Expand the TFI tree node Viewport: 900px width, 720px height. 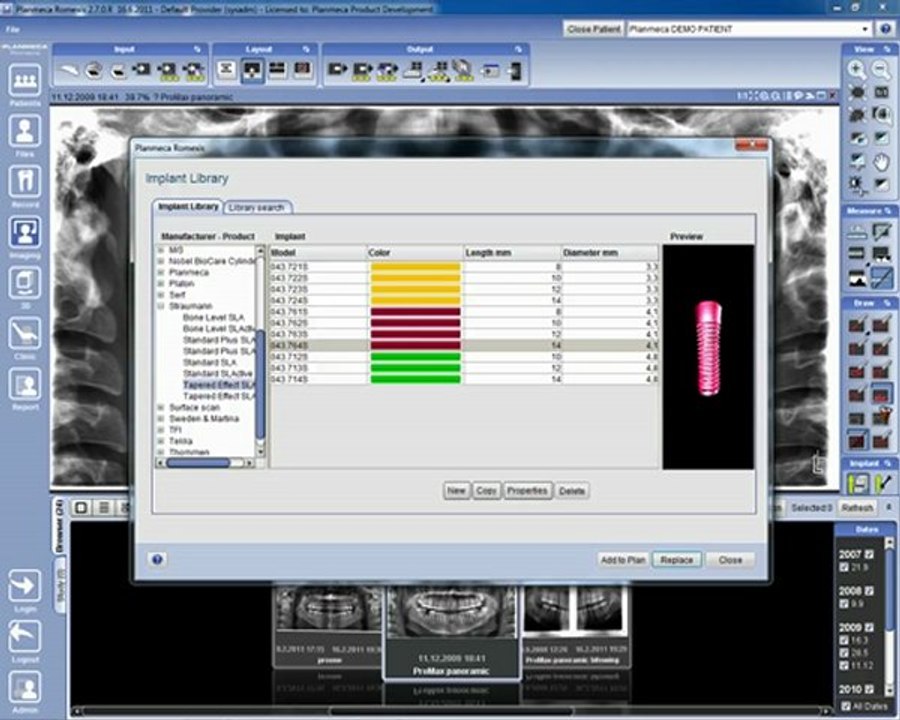tap(161, 429)
